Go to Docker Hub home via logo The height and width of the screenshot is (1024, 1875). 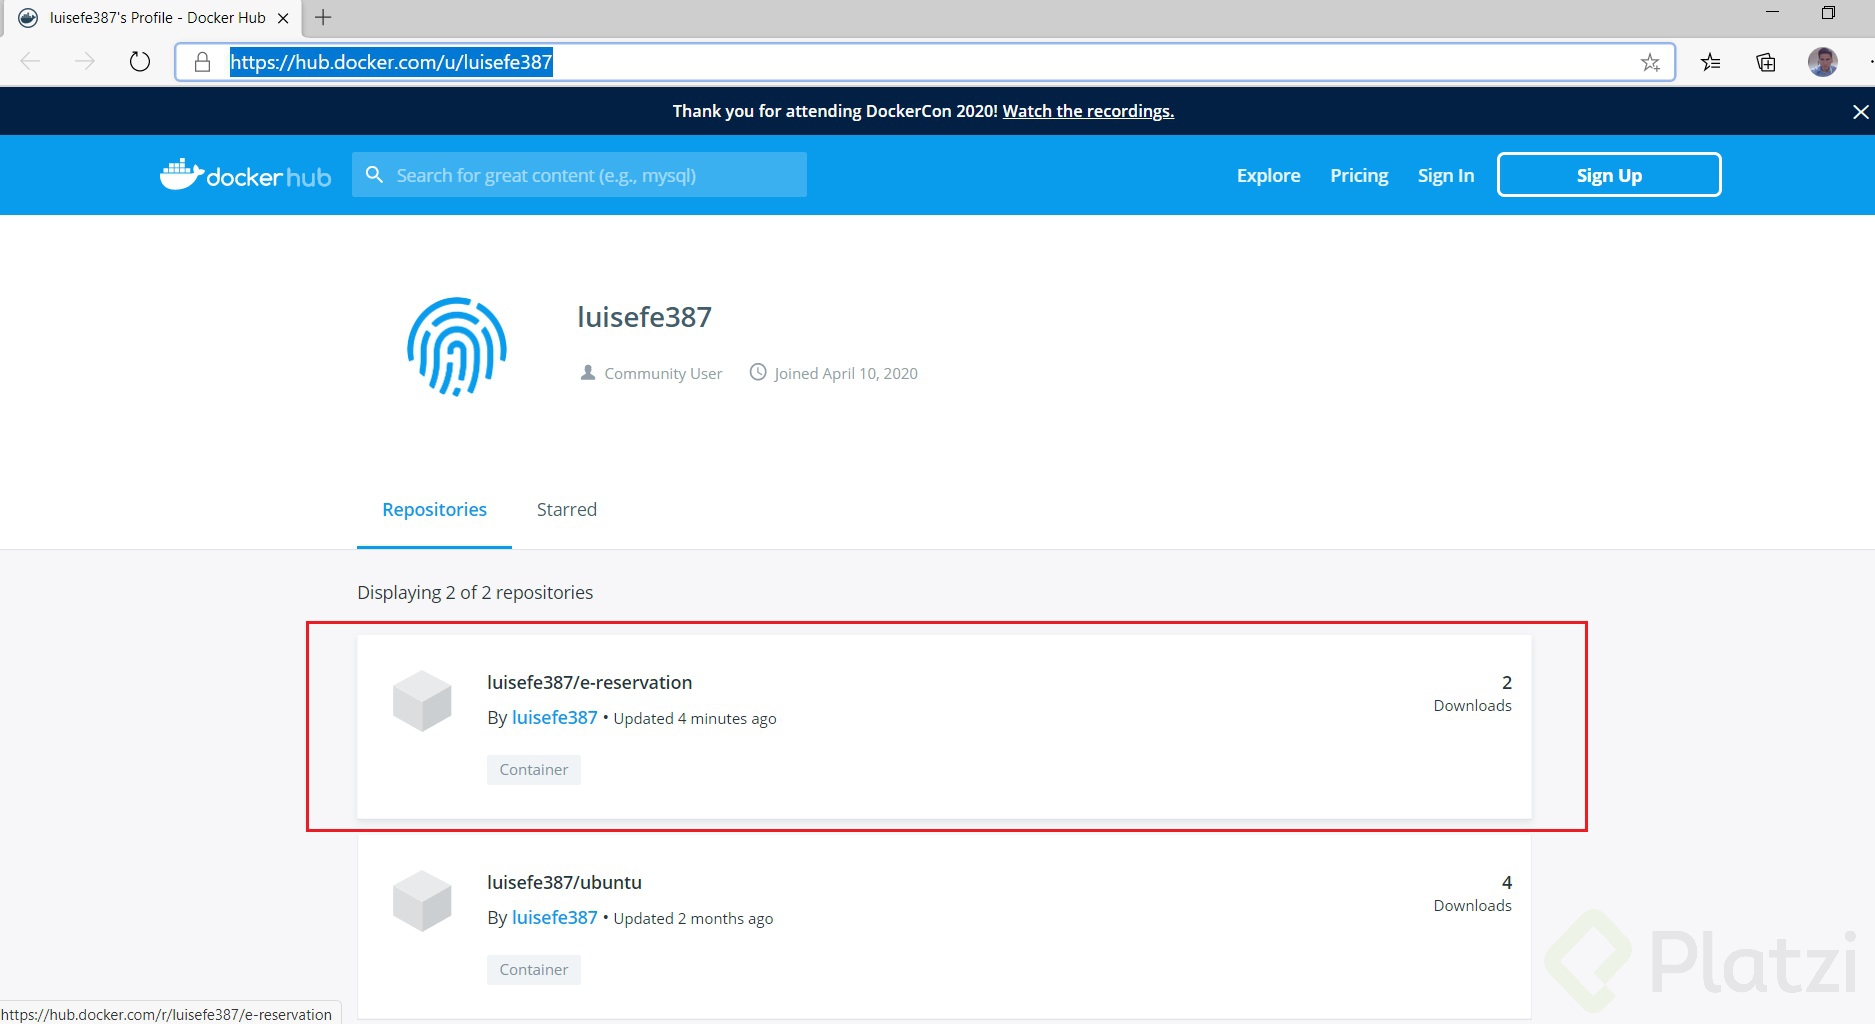pyautogui.click(x=245, y=175)
